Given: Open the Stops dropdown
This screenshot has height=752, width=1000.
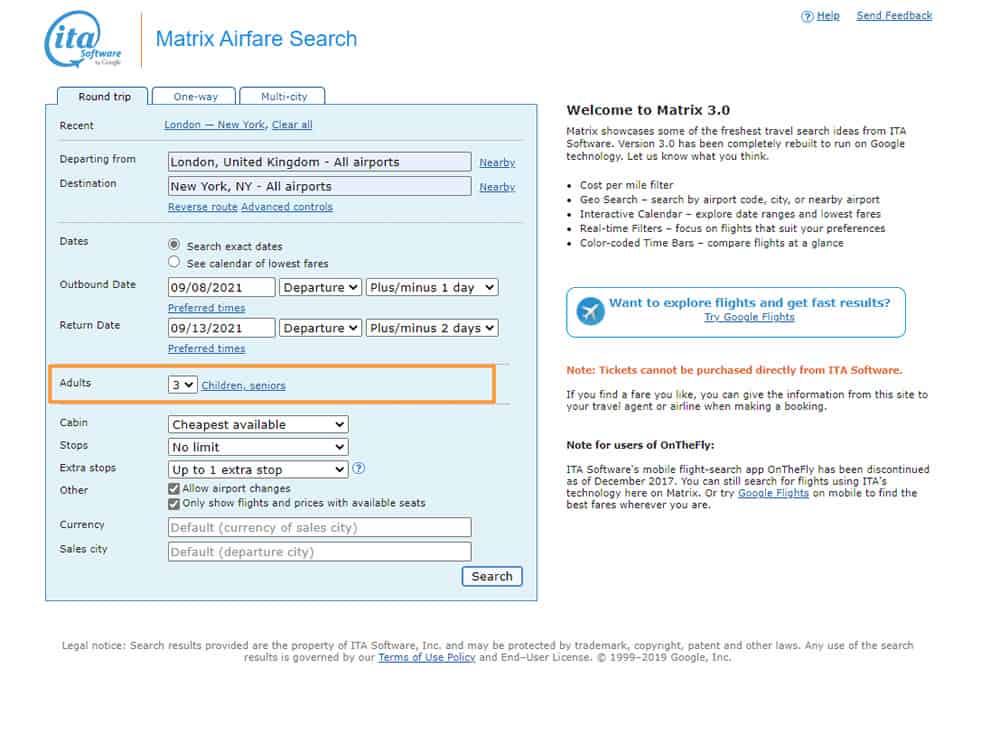Looking at the screenshot, I should tap(258, 447).
